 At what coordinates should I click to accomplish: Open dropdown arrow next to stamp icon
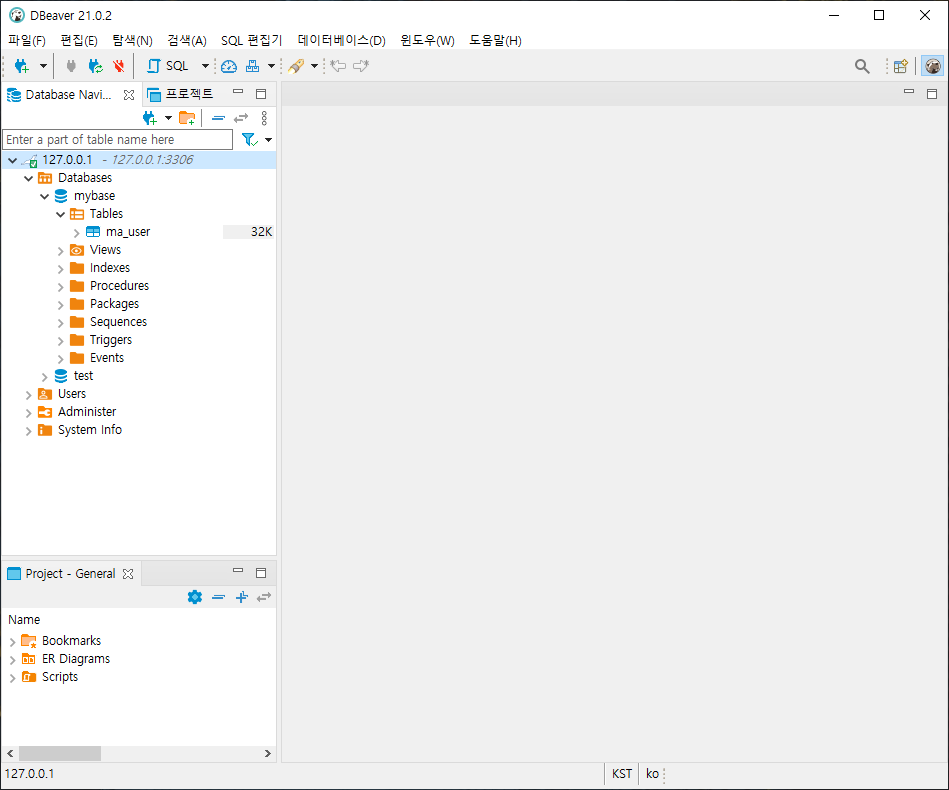[271, 66]
